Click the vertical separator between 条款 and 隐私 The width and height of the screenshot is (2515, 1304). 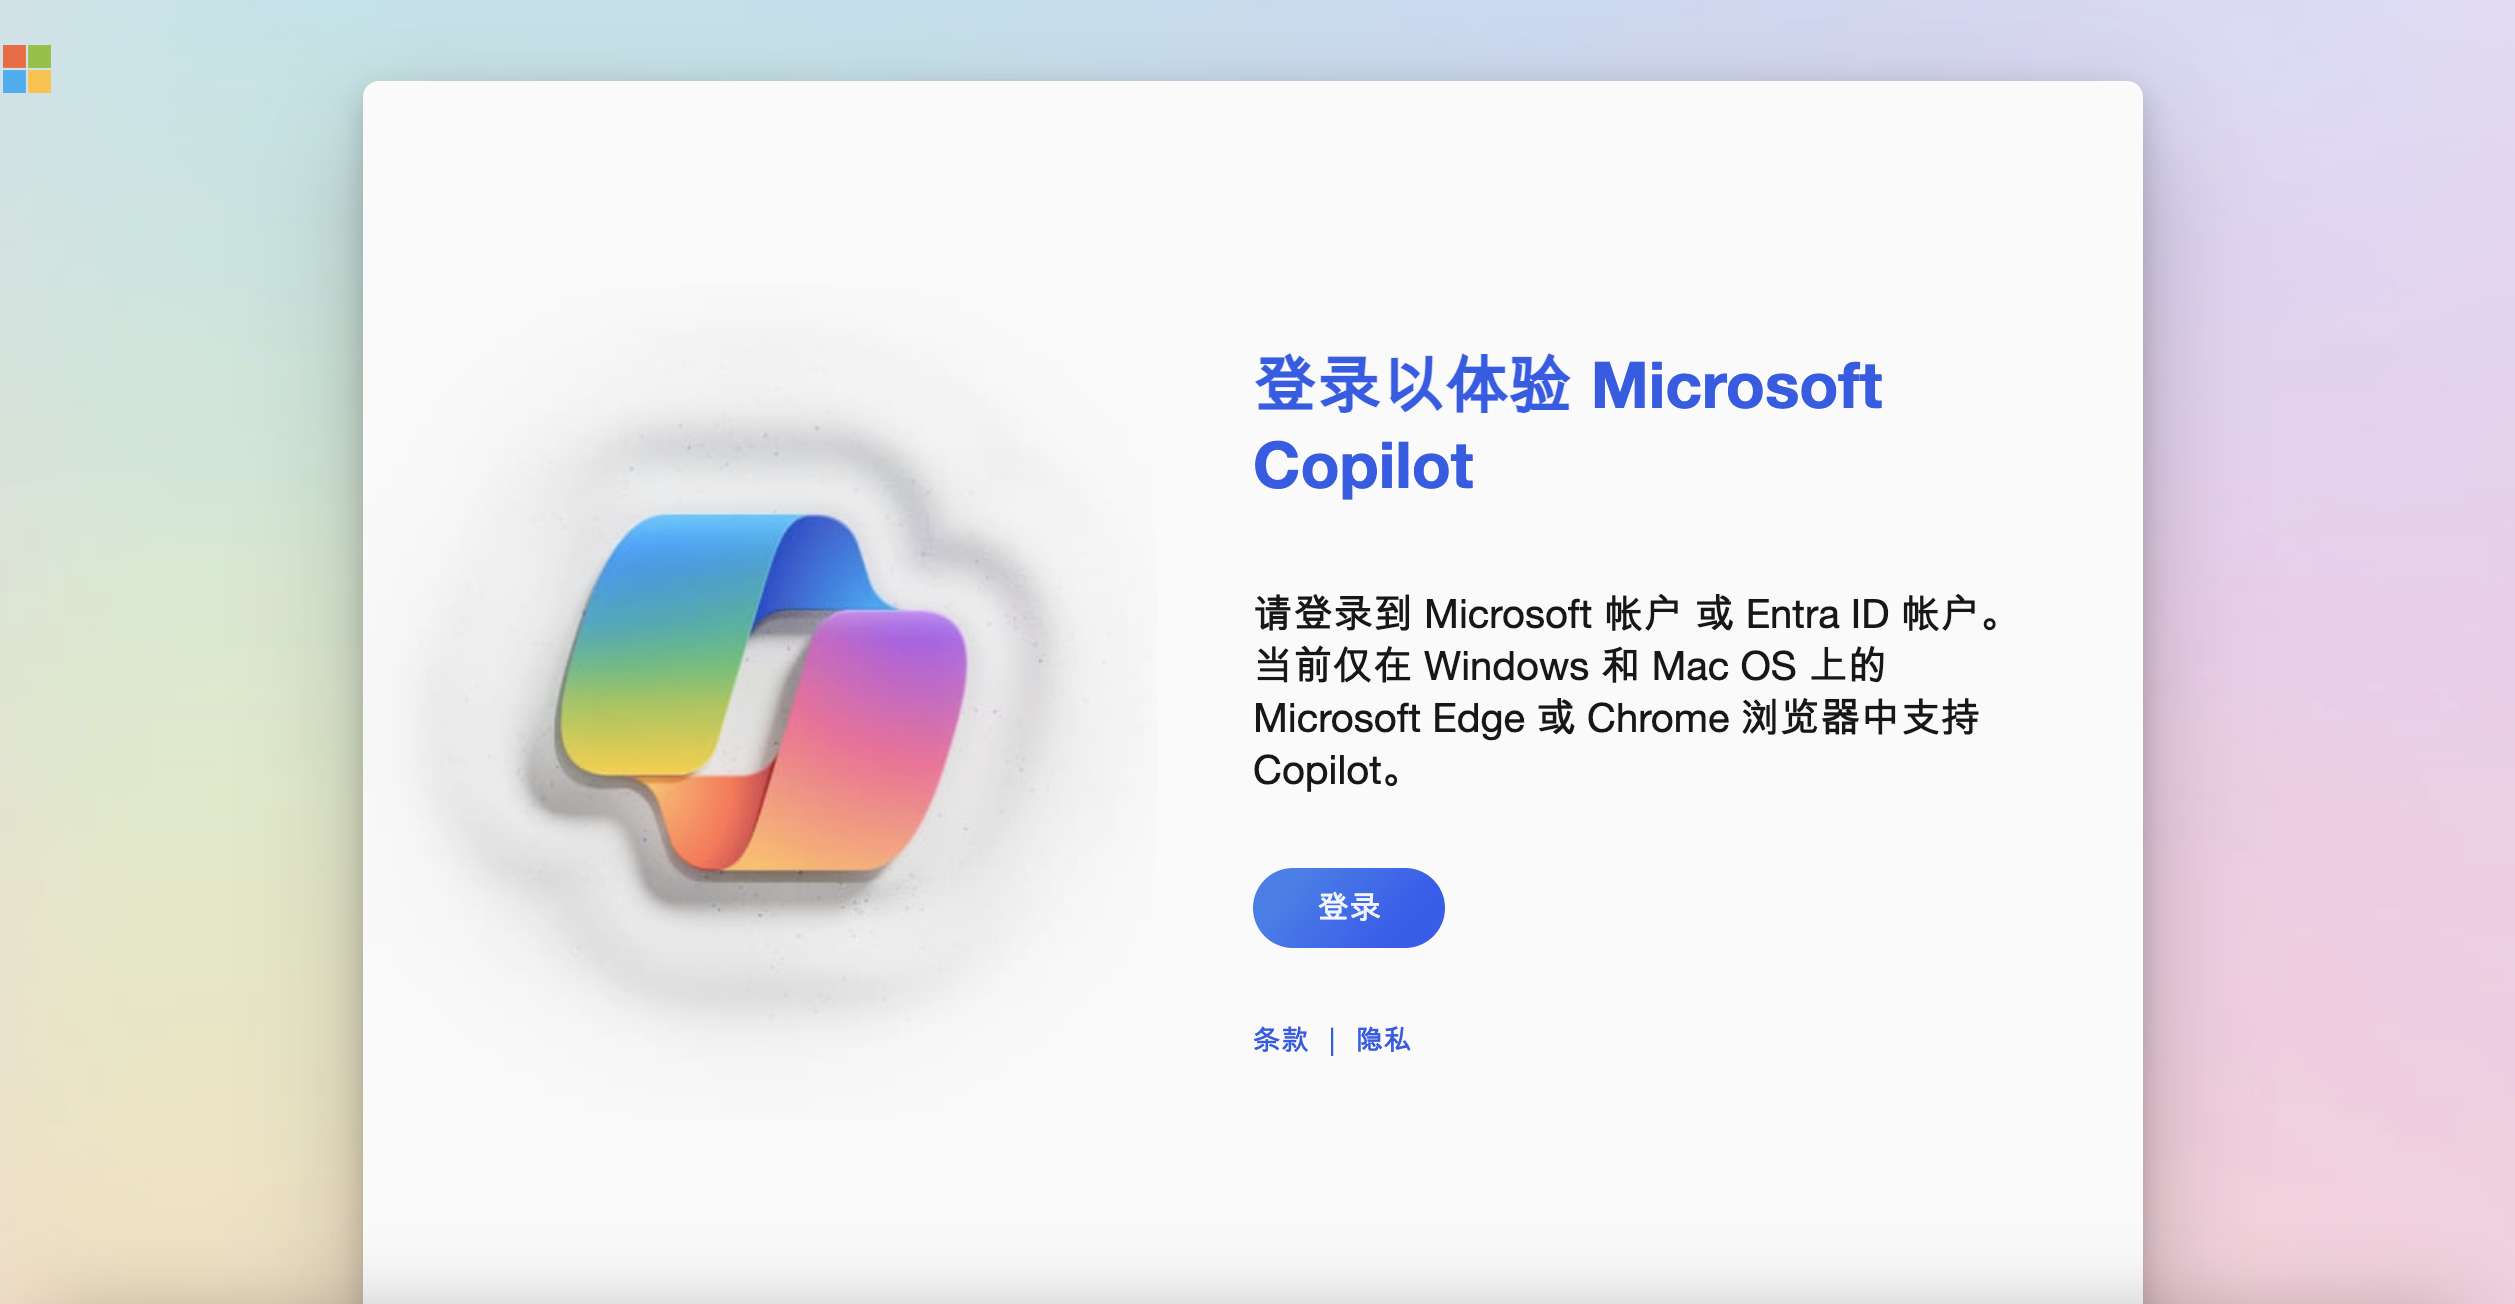pos(1332,1041)
